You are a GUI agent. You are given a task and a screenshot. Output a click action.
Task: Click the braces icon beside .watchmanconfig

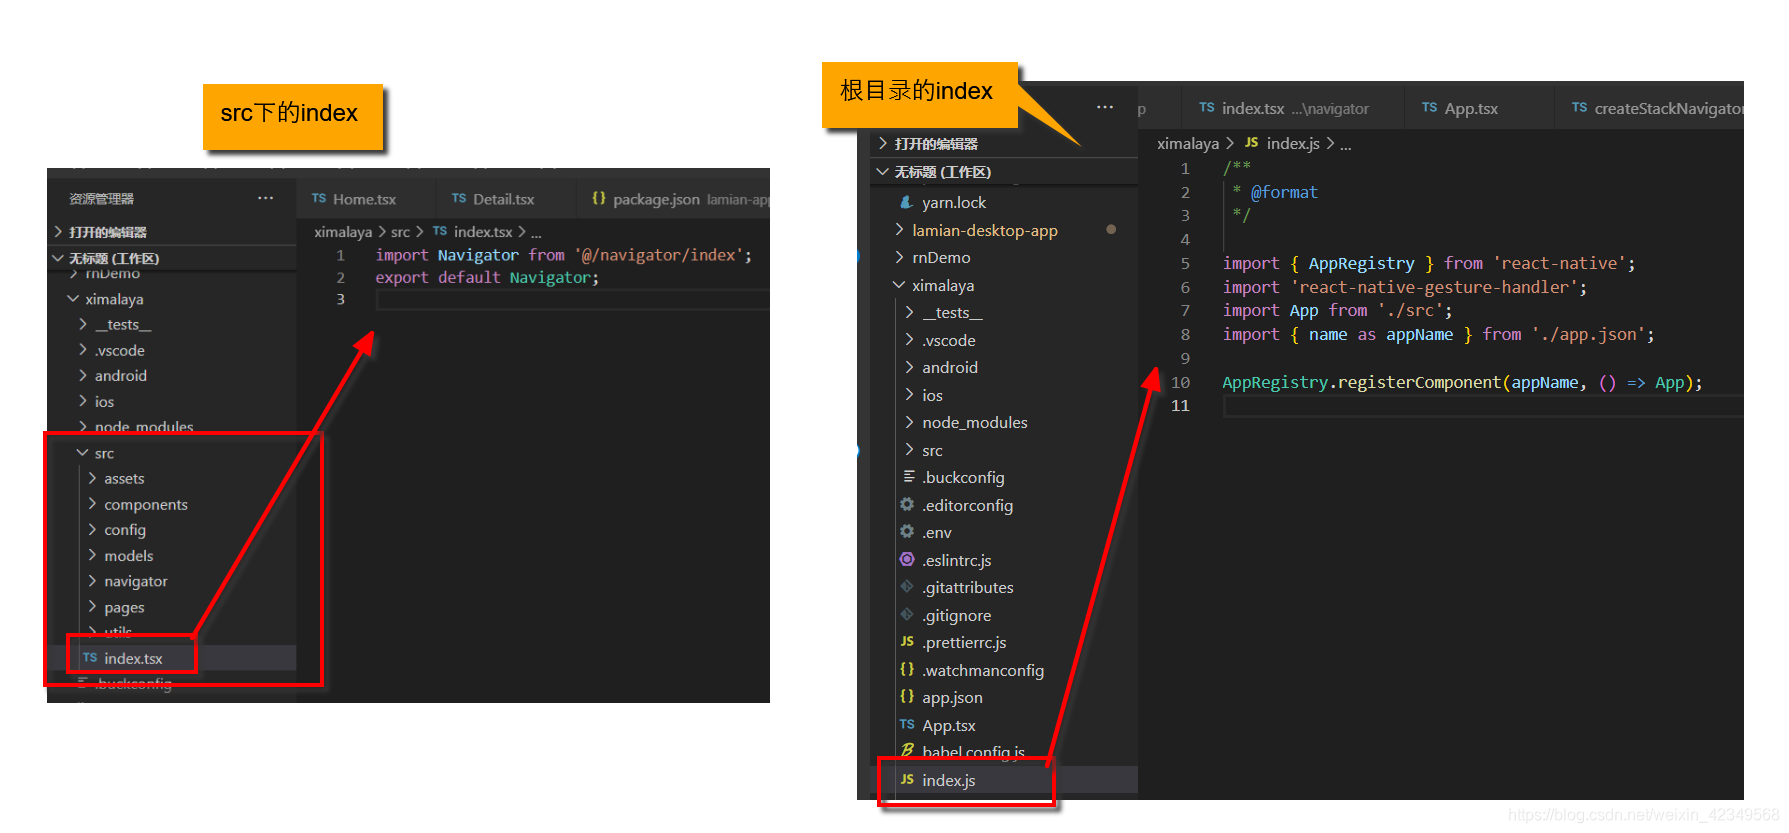pyautogui.click(x=907, y=669)
